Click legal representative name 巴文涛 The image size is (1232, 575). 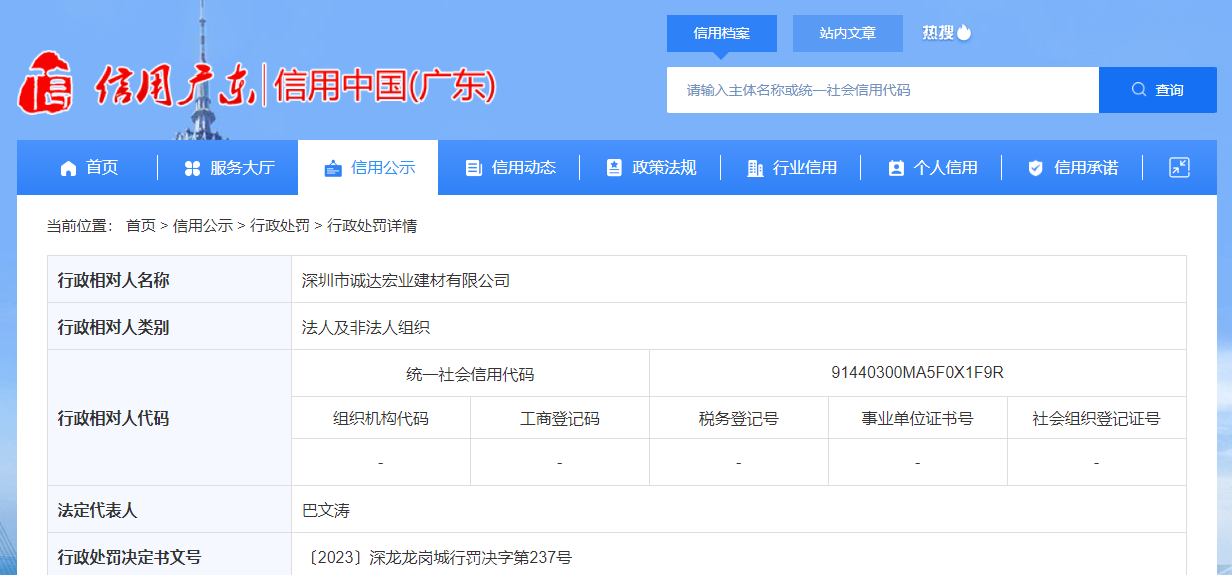click(x=326, y=510)
